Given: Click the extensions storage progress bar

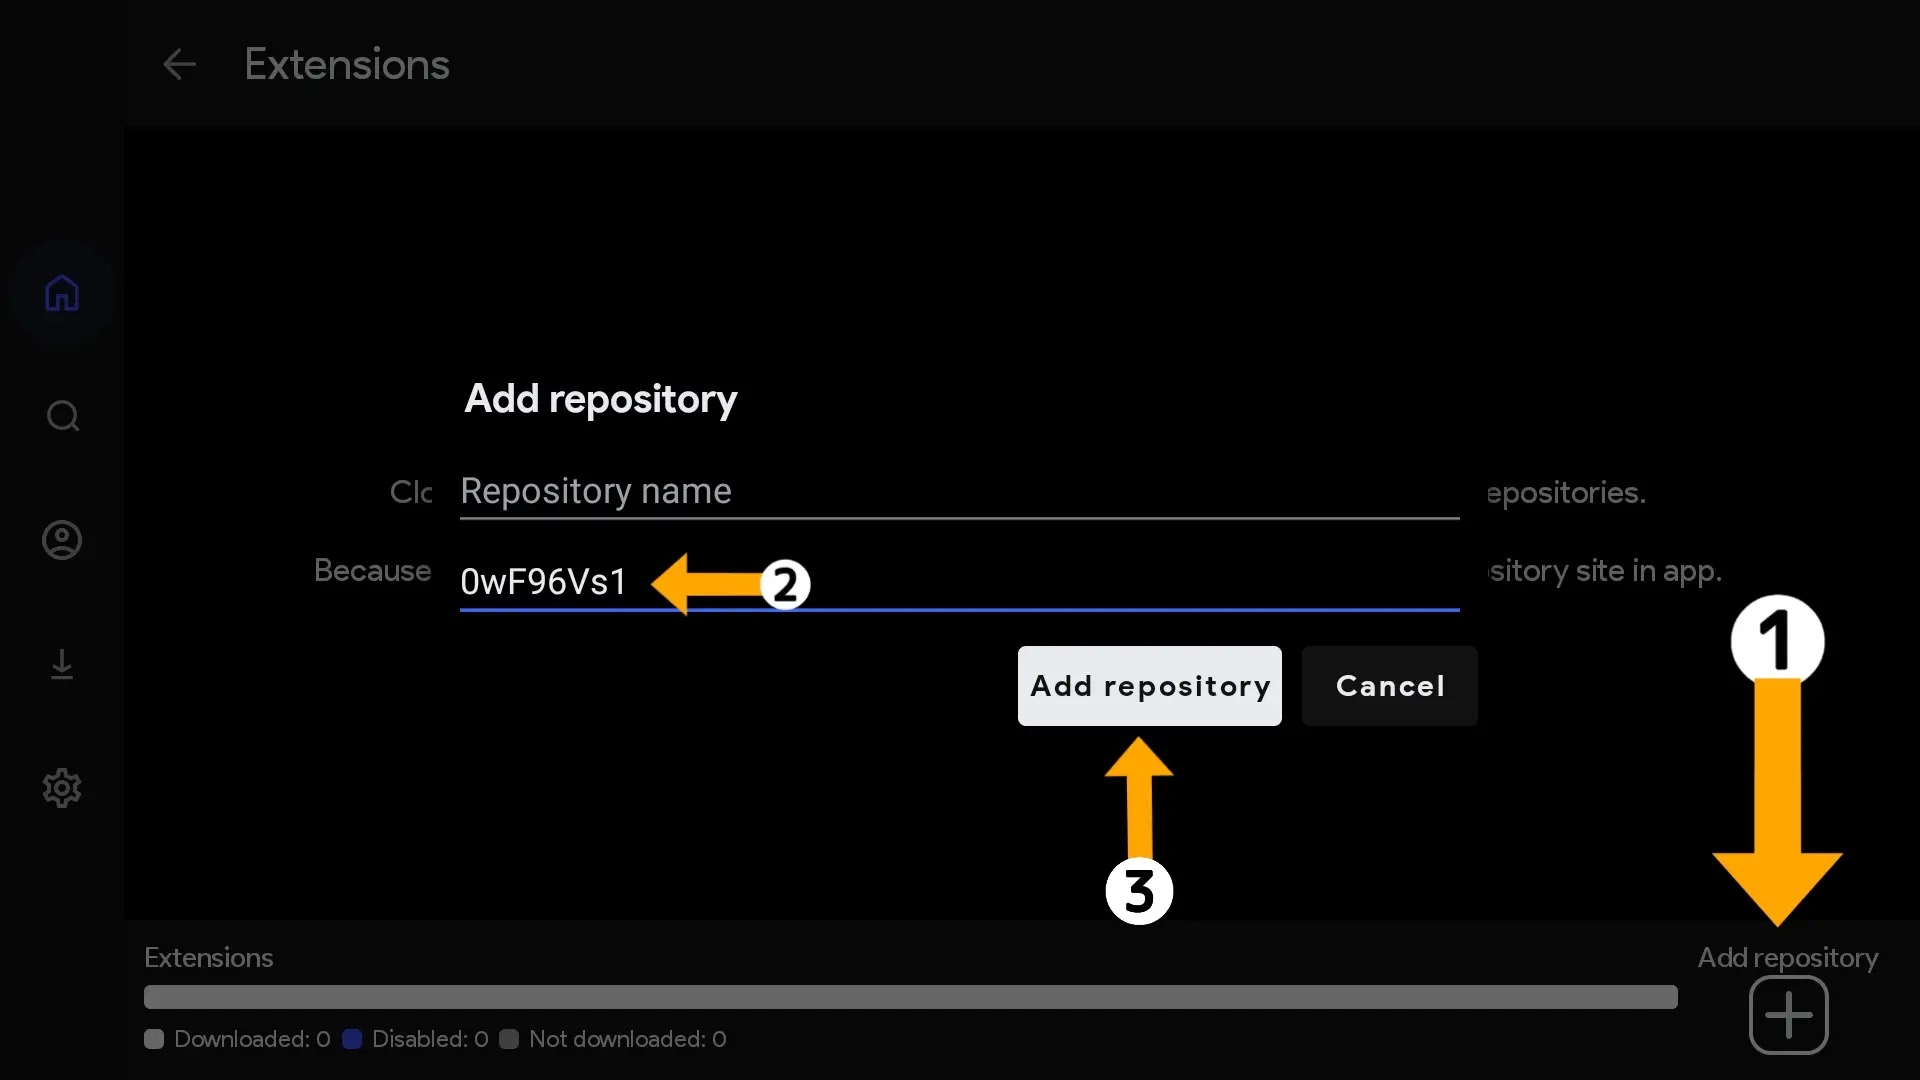Looking at the screenshot, I should coord(910,997).
